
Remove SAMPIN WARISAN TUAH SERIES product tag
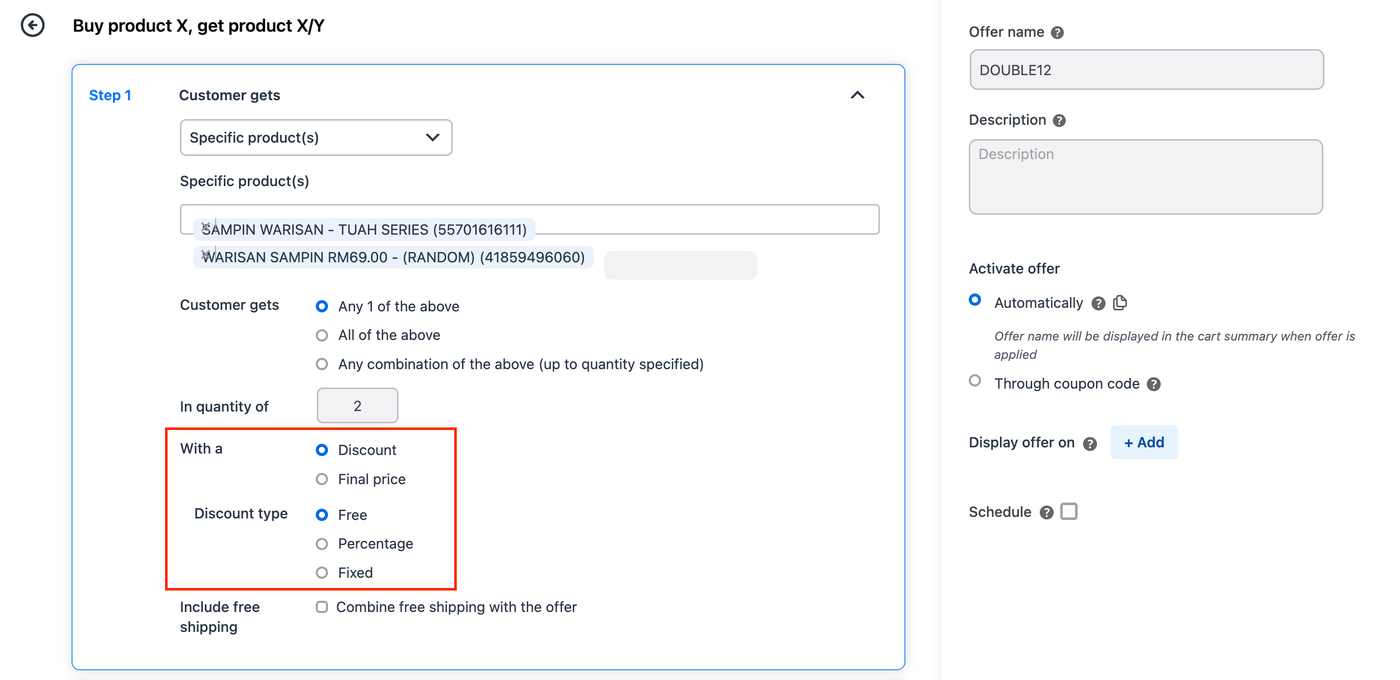[x=207, y=227]
